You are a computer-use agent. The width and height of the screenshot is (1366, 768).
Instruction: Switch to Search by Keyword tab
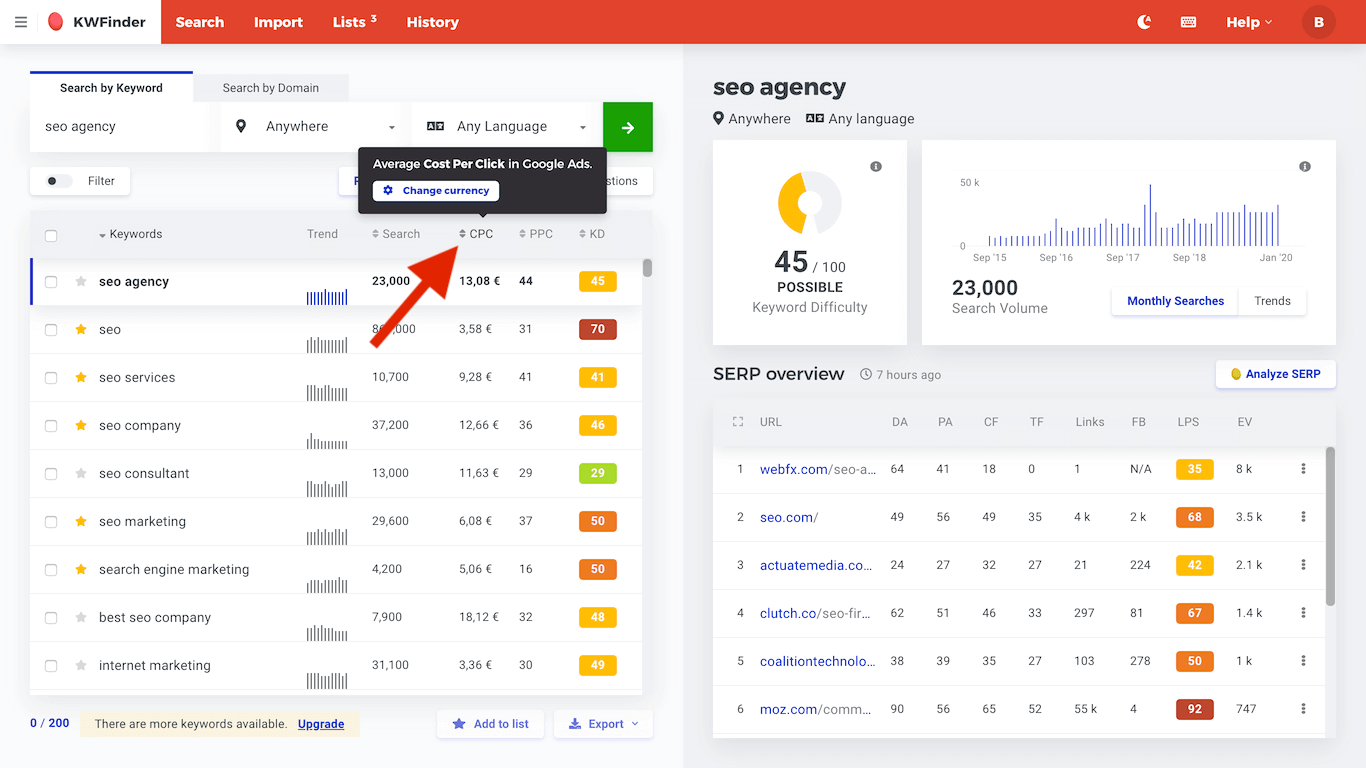click(x=111, y=87)
